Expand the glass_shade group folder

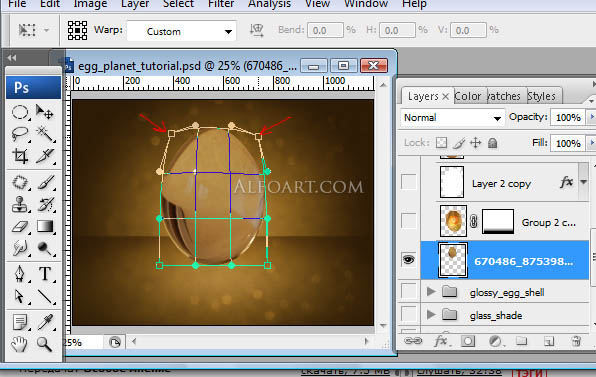(431, 315)
